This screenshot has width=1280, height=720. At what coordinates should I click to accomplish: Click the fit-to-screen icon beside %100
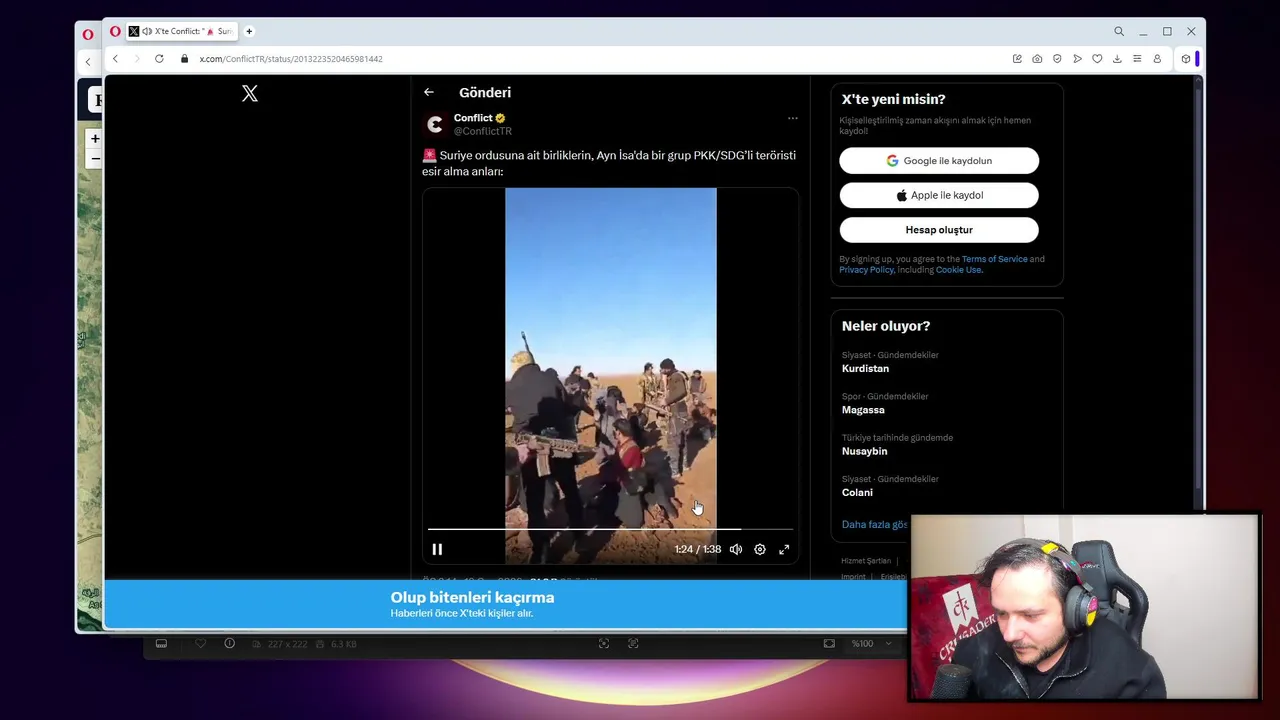829,644
